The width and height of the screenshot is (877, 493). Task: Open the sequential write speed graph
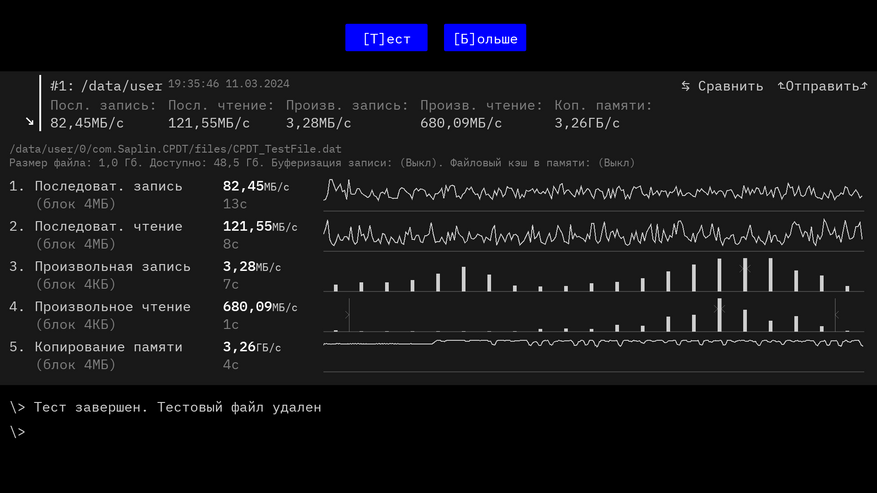593,194
